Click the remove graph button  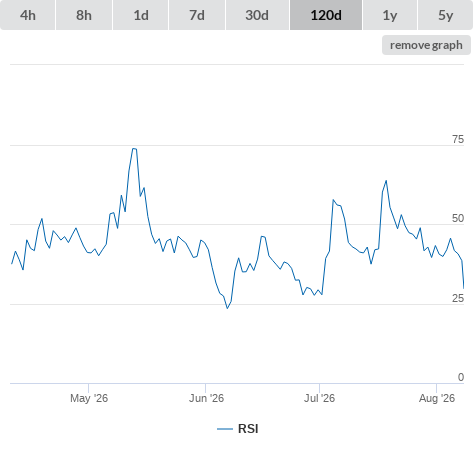click(426, 45)
